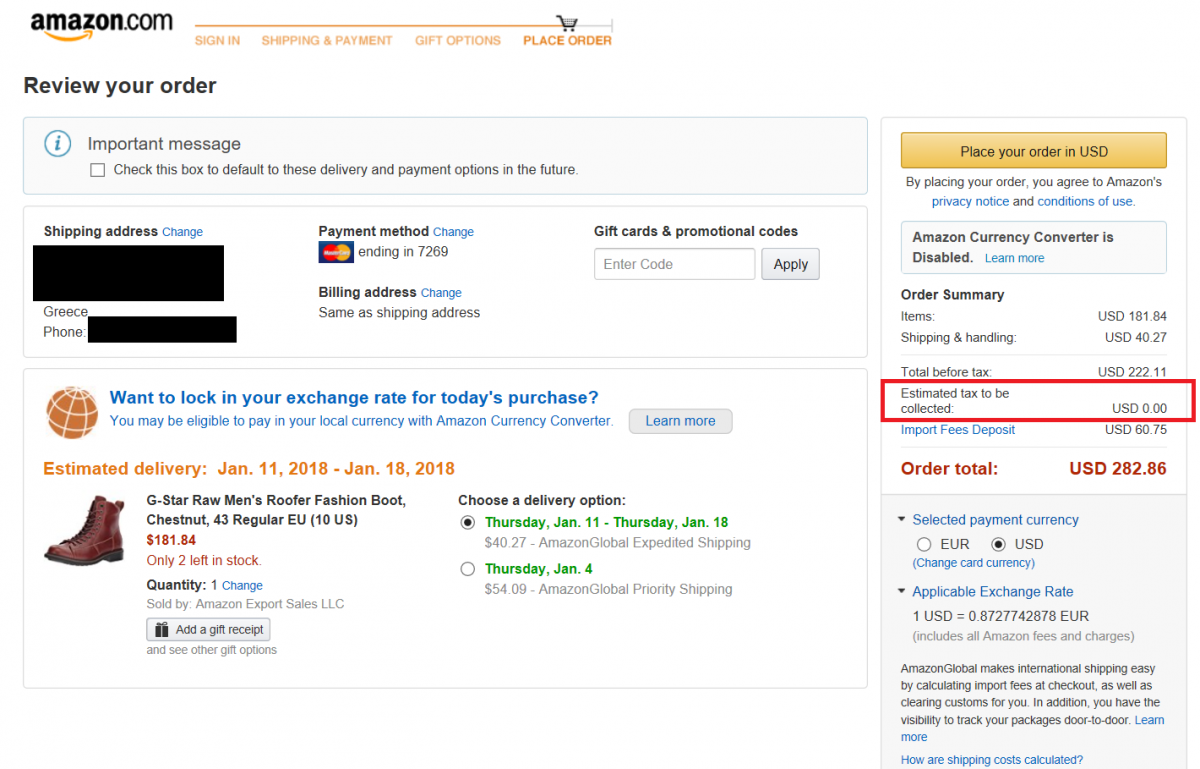
Task: Click the Only 2 left in stock text
Action: [204, 560]
